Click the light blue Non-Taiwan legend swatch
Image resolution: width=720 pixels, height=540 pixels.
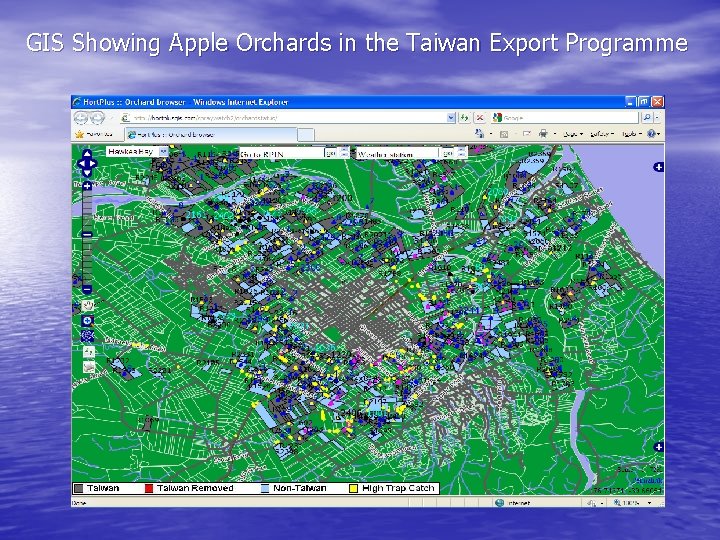tap(265, 489)
